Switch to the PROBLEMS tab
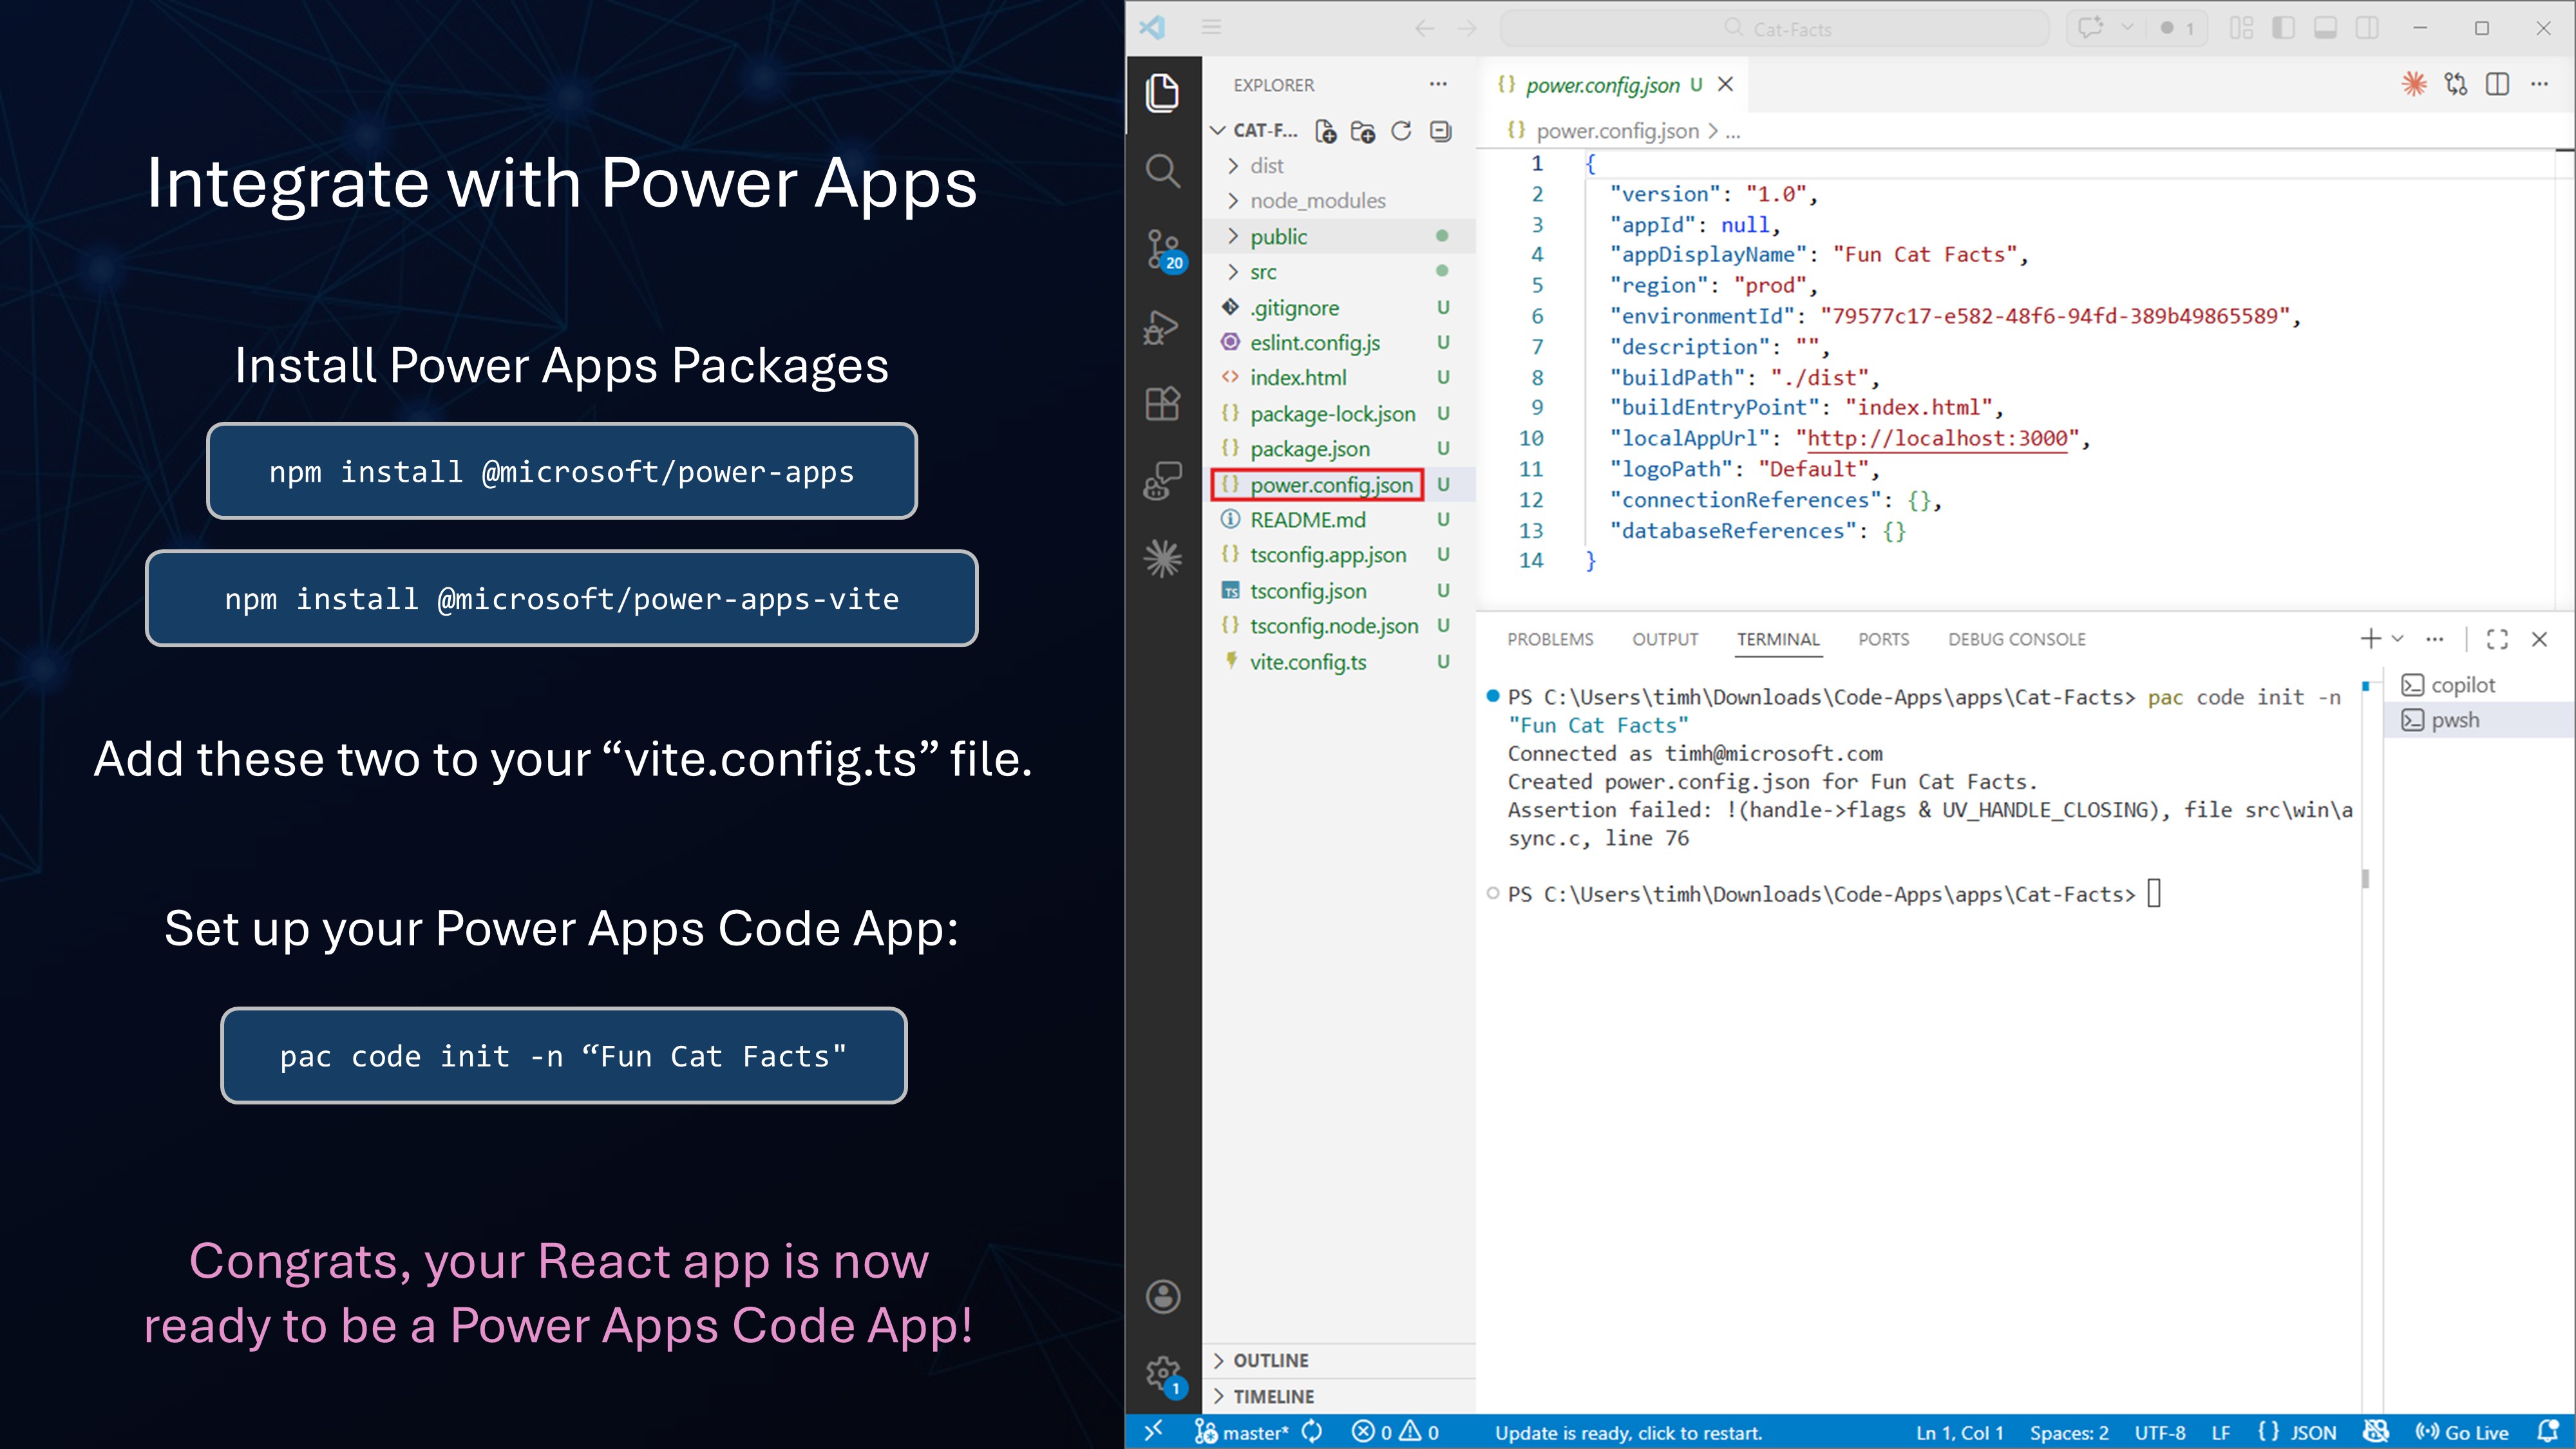The image size is (2576, 1449). (1550, 639)
